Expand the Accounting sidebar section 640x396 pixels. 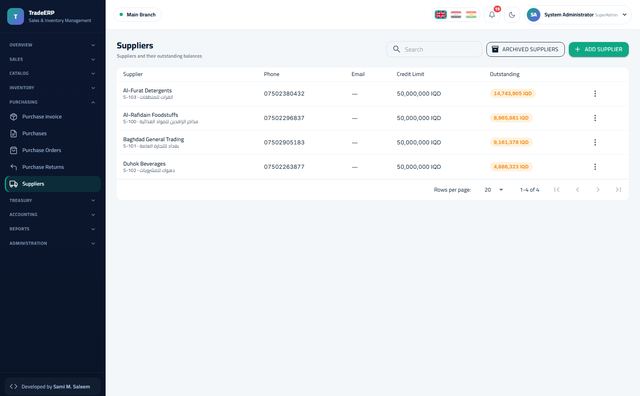[x=52, y=214]
